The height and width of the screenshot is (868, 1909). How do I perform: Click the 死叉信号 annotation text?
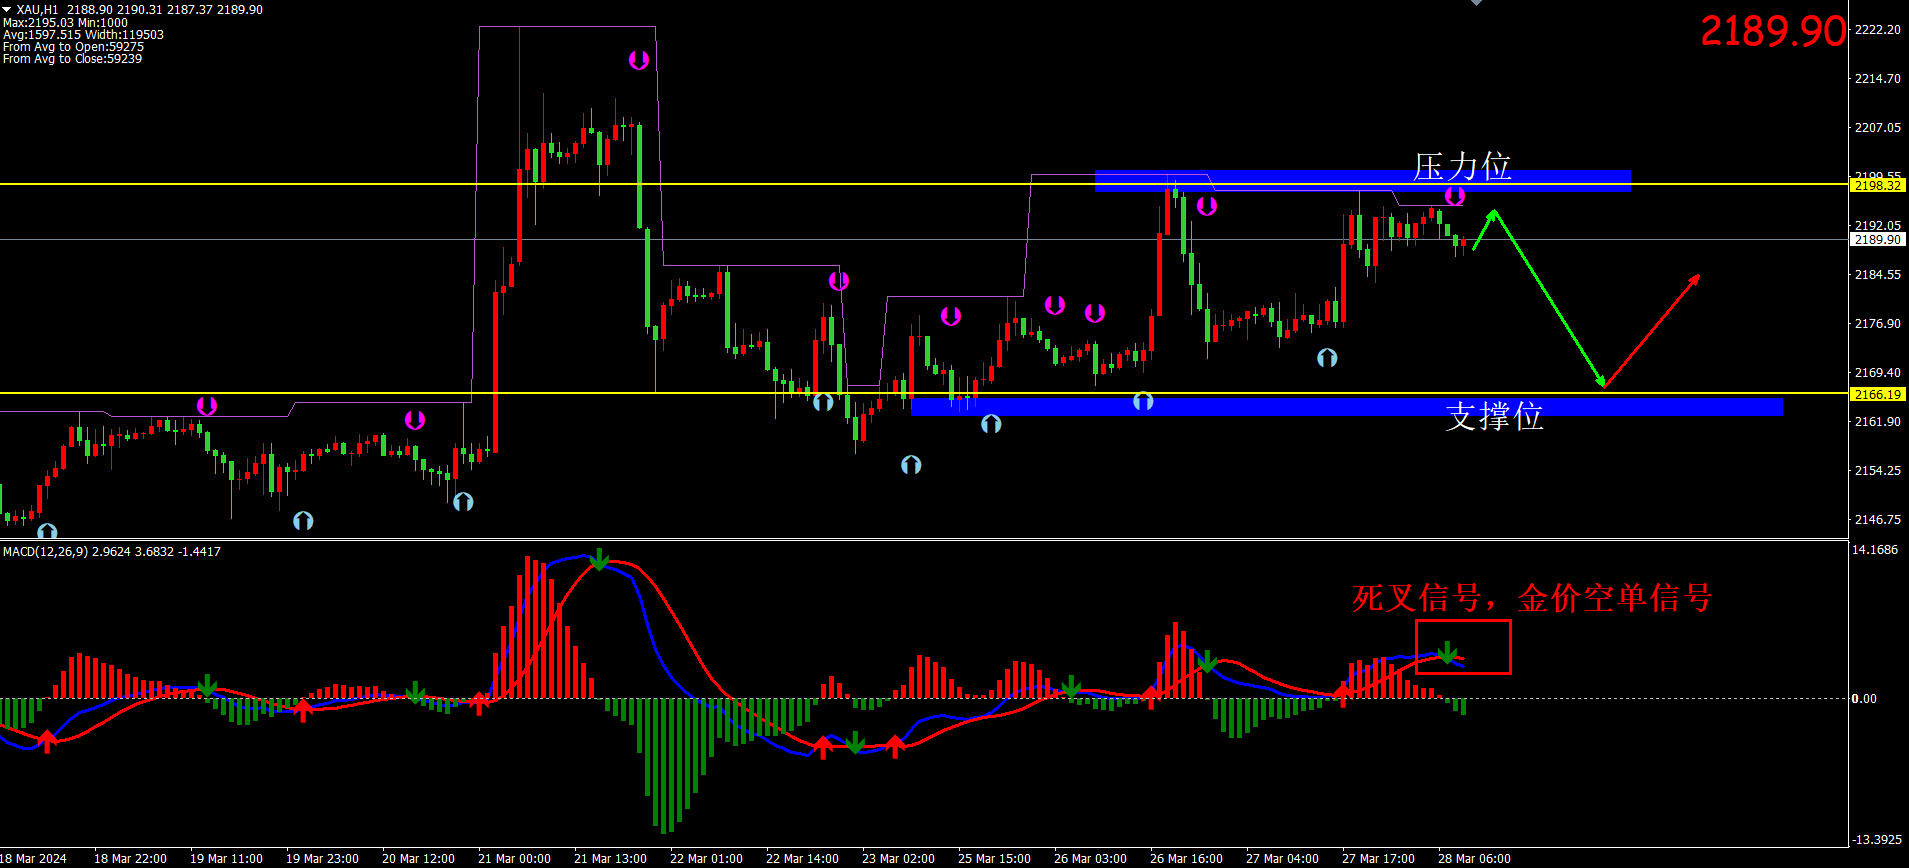pyautogui.click(x=1531, y=598)
